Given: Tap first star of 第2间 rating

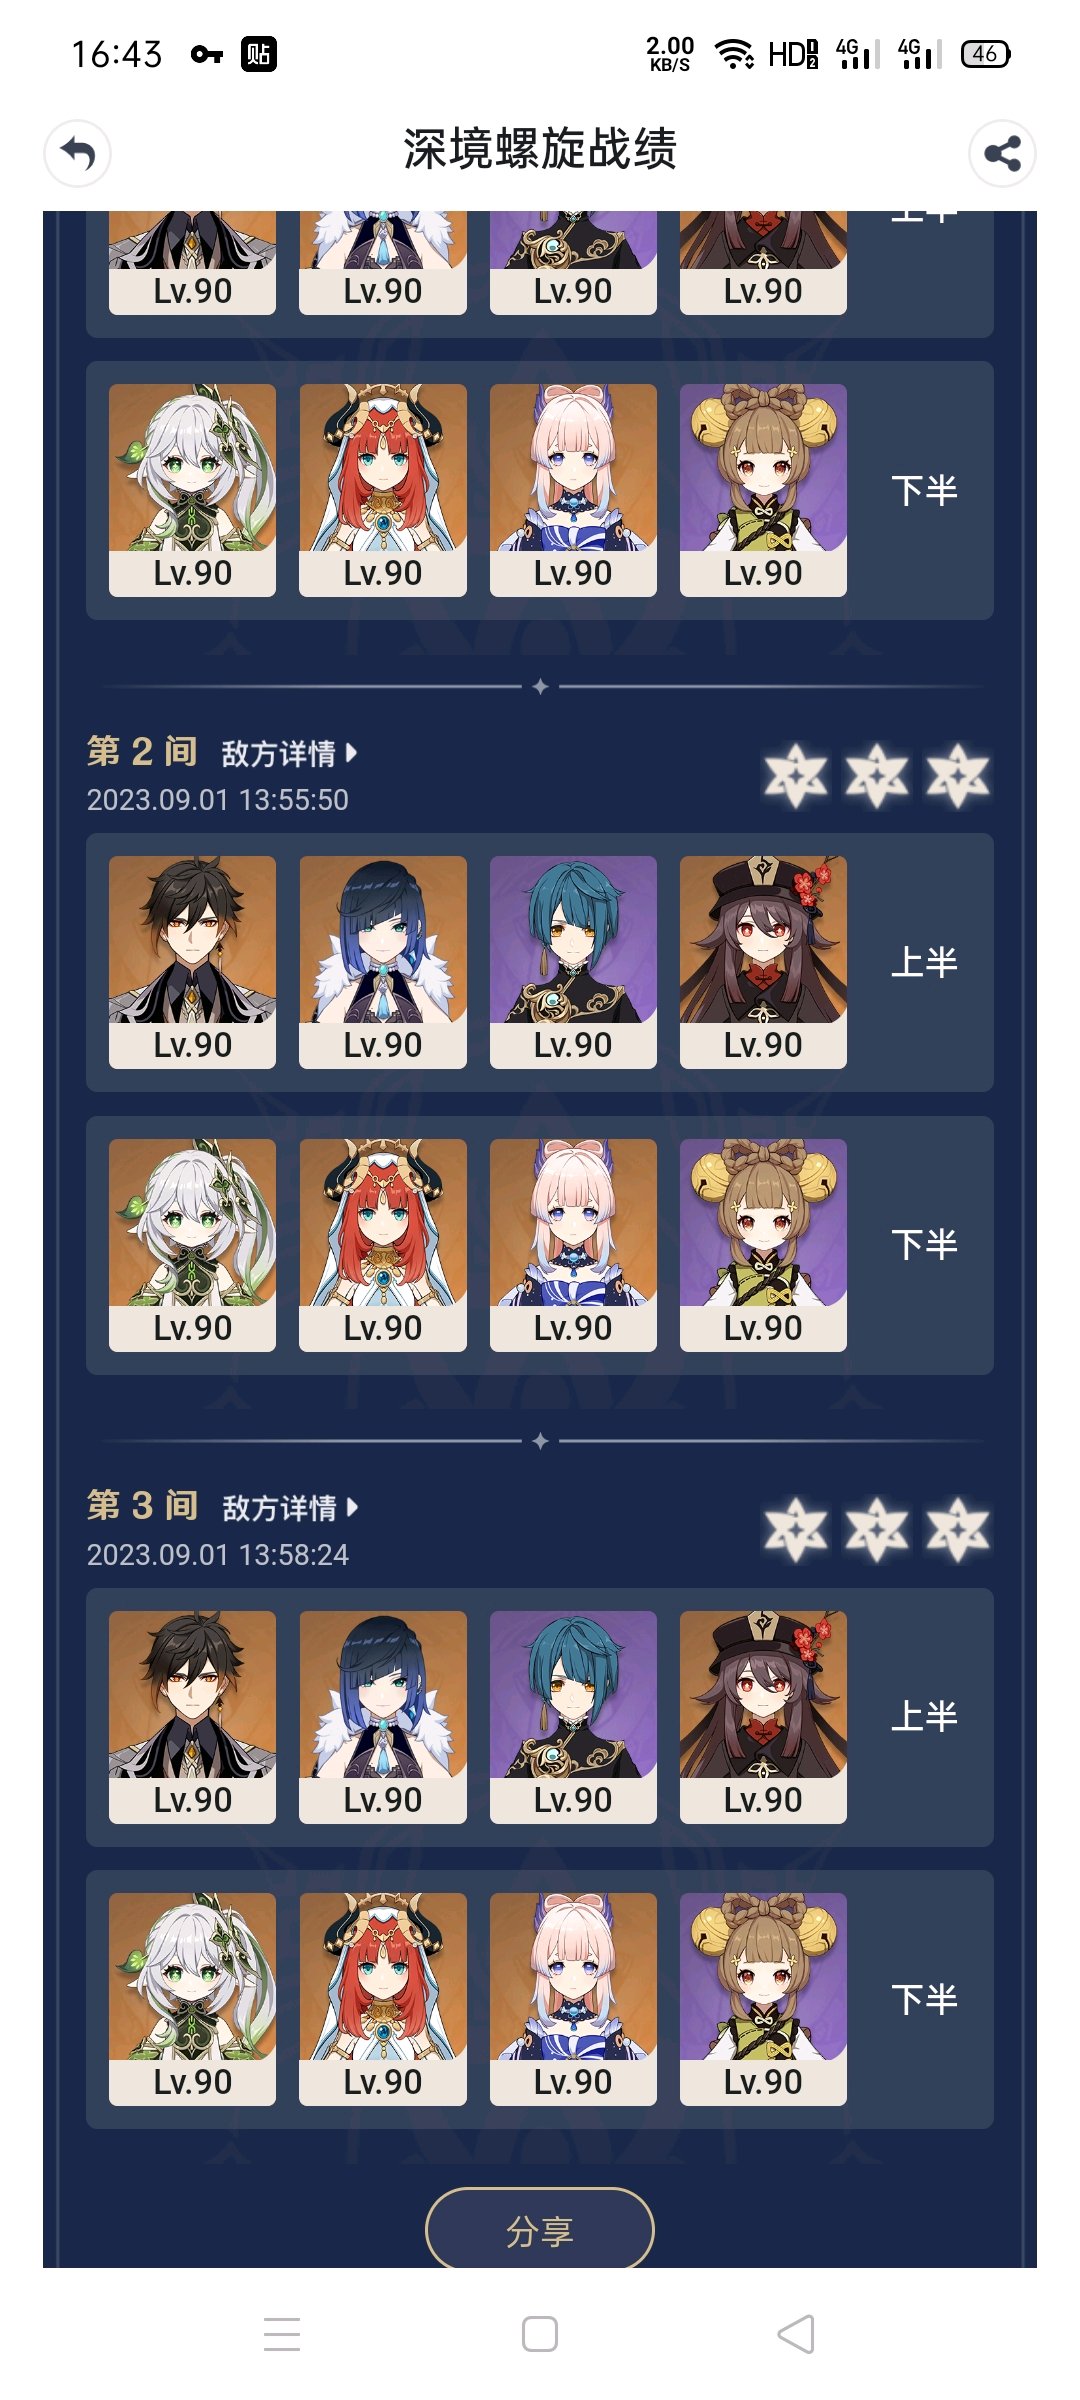Looking at the screenshot, I should pyautogui.click(x=796, y=775).
